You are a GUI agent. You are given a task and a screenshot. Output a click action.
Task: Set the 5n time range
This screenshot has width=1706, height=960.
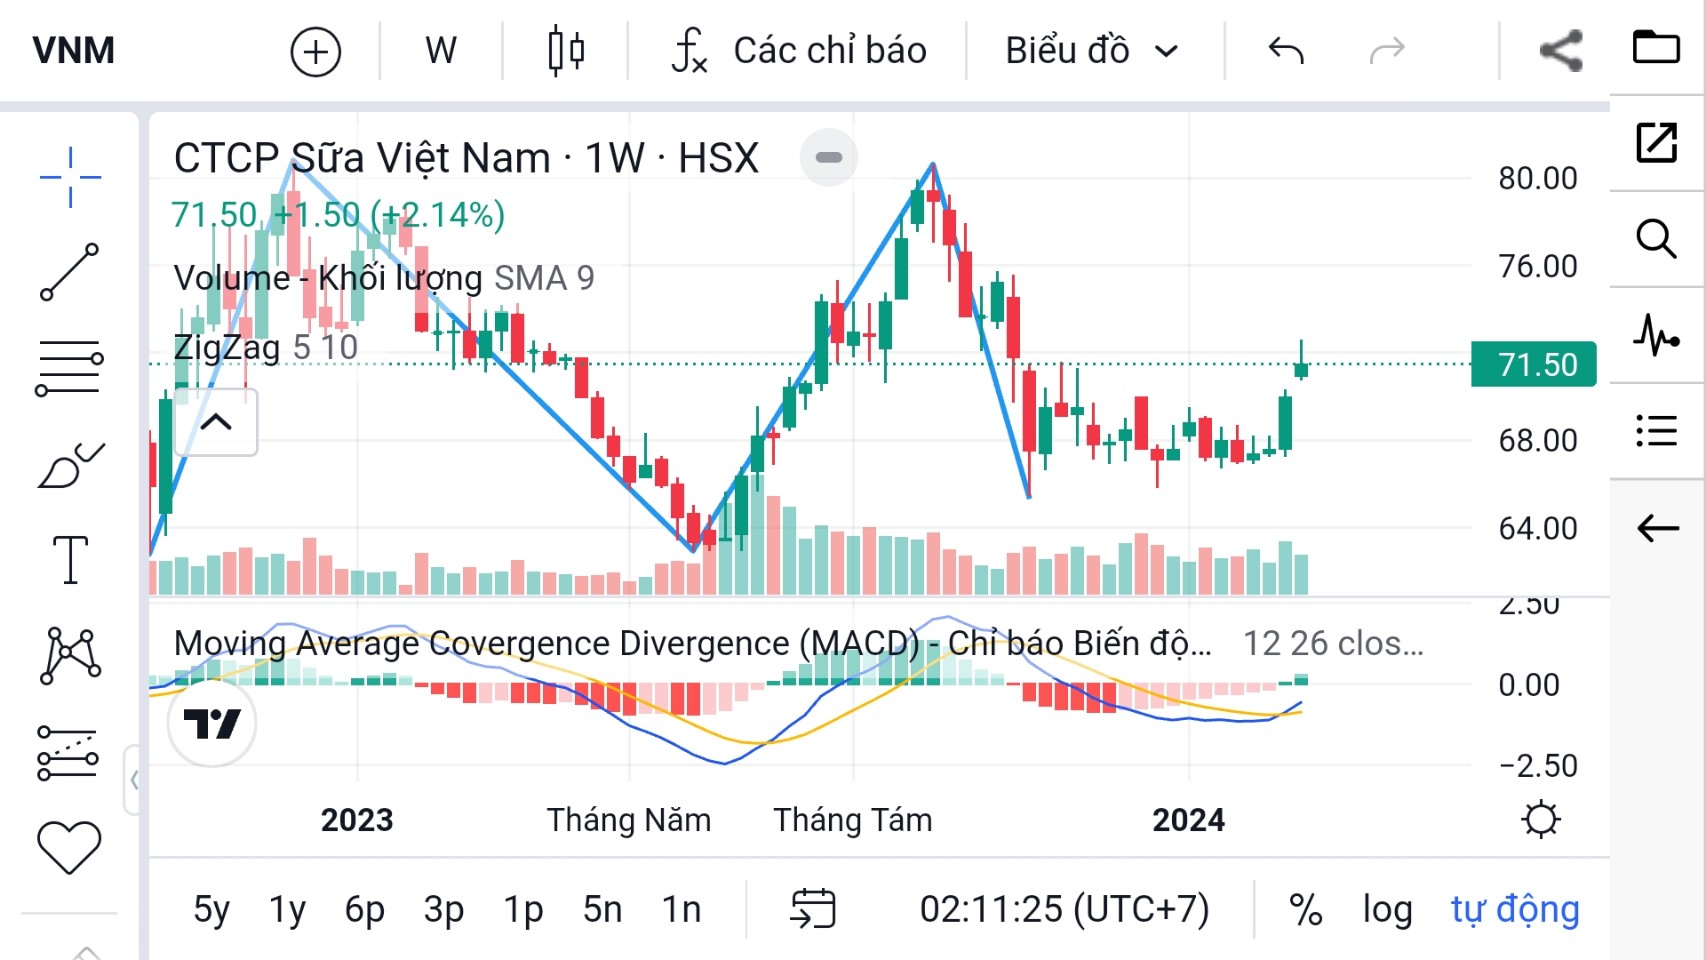tap(603, 909)
